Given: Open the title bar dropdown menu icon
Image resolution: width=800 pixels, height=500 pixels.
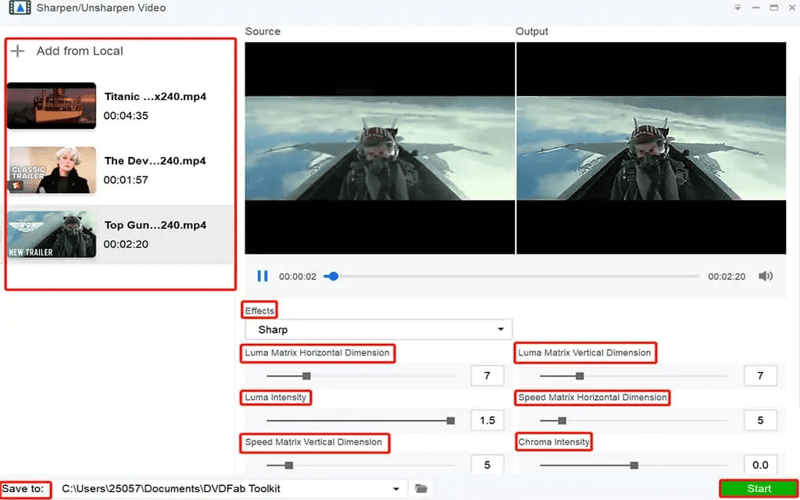Looking at the screenshot, I should click(x=738, y=8).
